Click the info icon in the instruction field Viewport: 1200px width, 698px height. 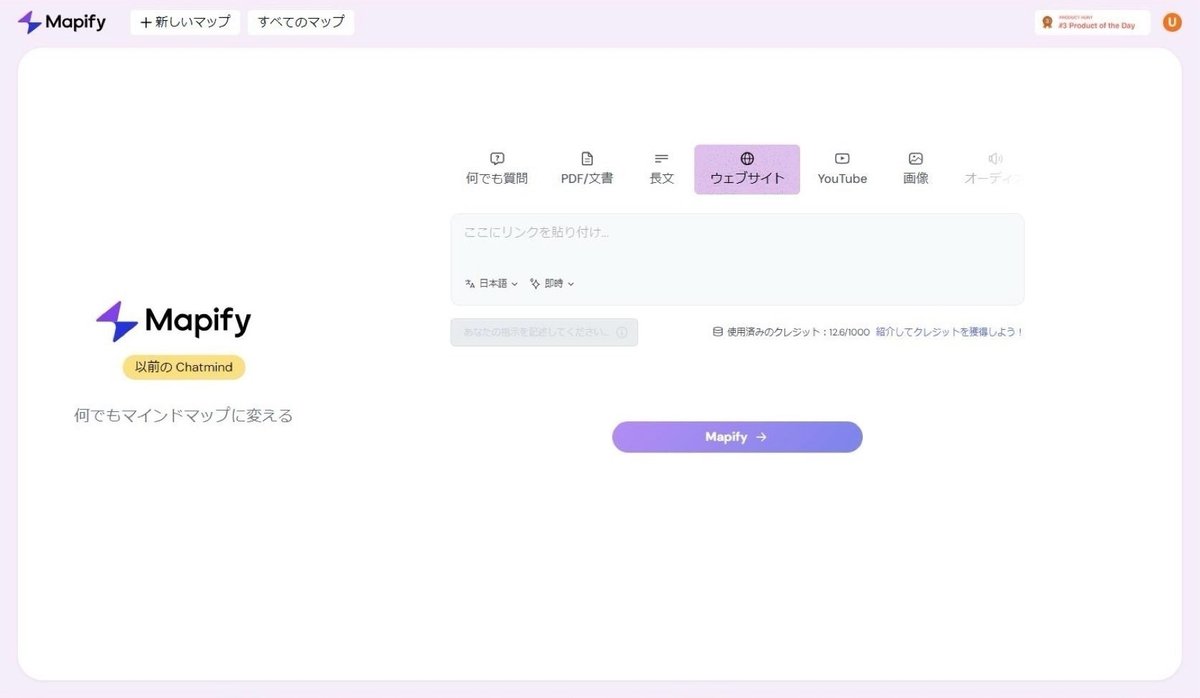[622, 332]
